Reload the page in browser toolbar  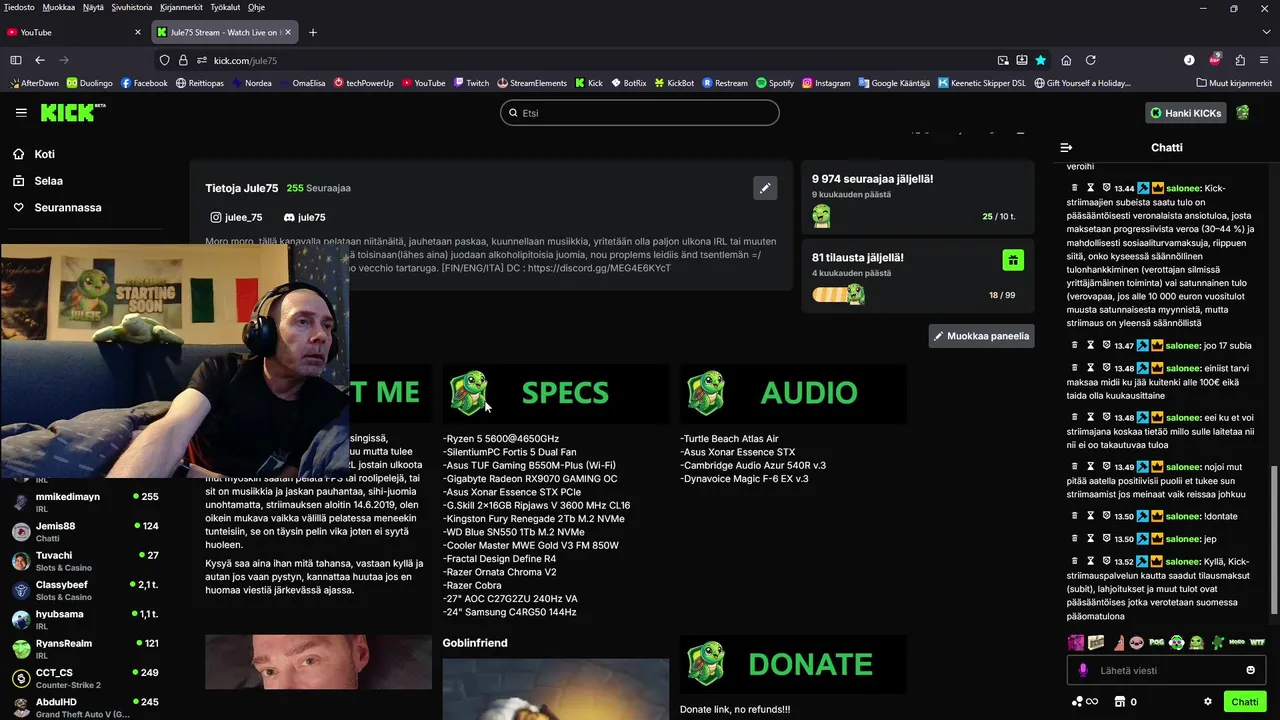coord(1091,60)
